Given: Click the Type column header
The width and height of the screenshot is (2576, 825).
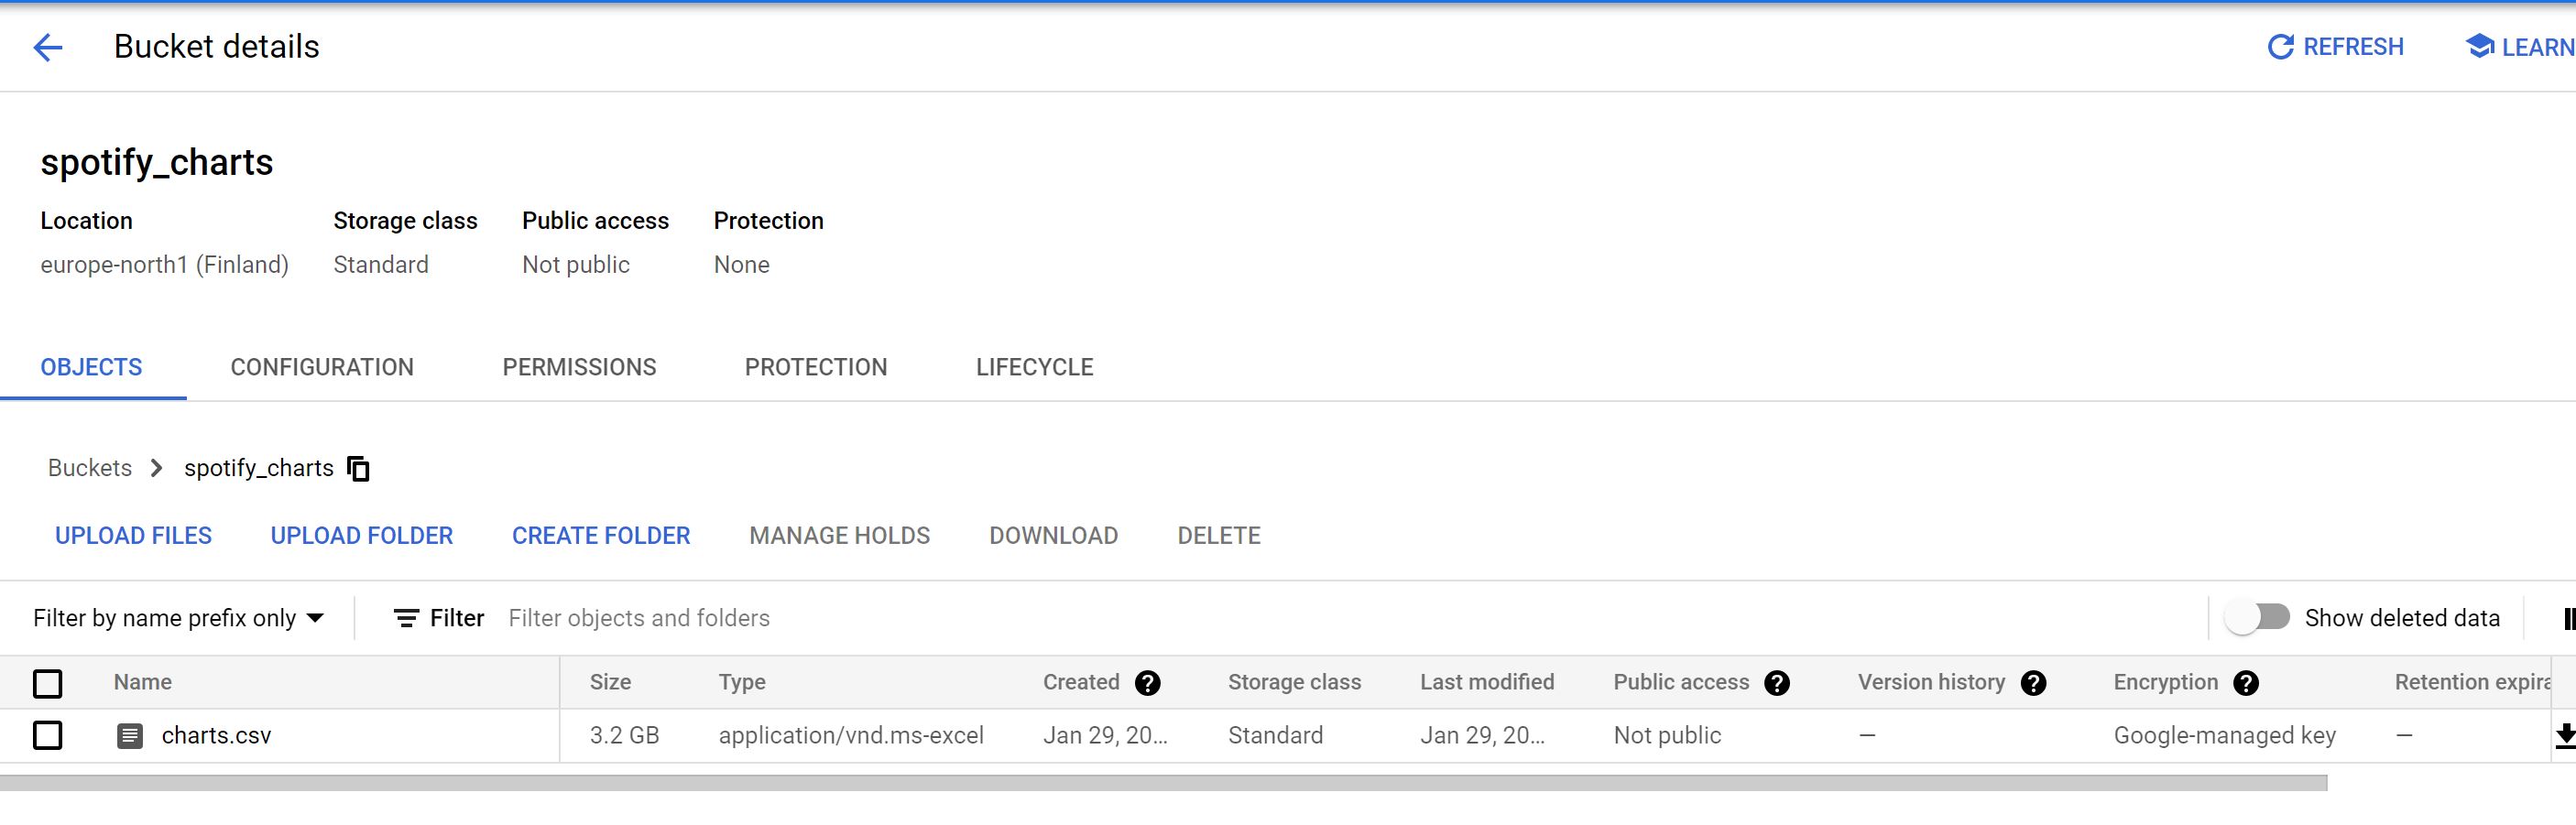Looking at the screenshot, I should coord(742,683).
